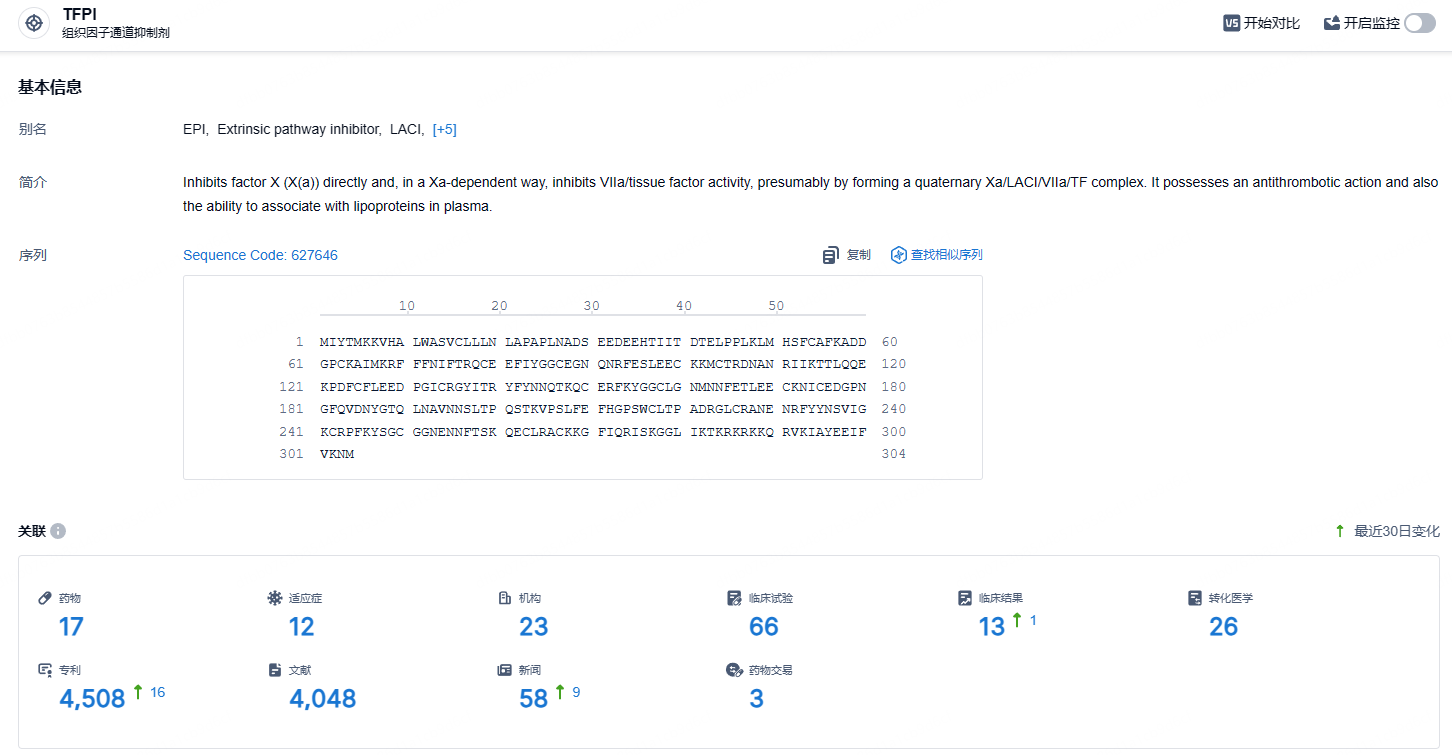1452x755 pixels.
Task: Expand the +5 more aliases
Action: click(x=444, y=129)
